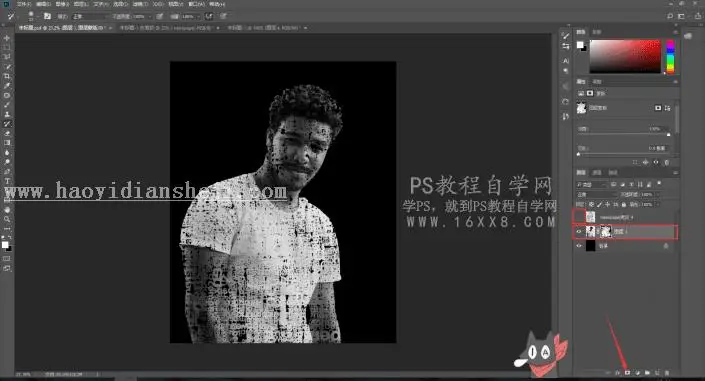705x381 pixels.
Task: Select the History Brush tool
Action: 7,124
